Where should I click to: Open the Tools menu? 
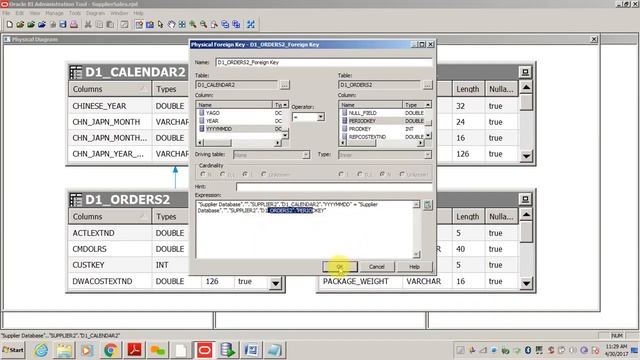[x=75, y=13]
